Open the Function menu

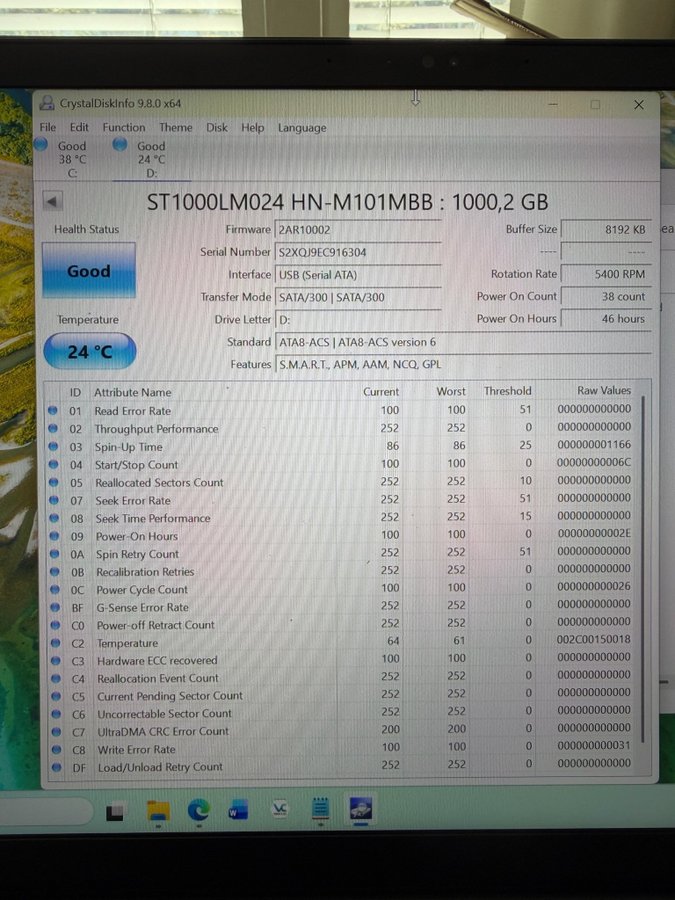pyautogui.click(x=123, y=128)
